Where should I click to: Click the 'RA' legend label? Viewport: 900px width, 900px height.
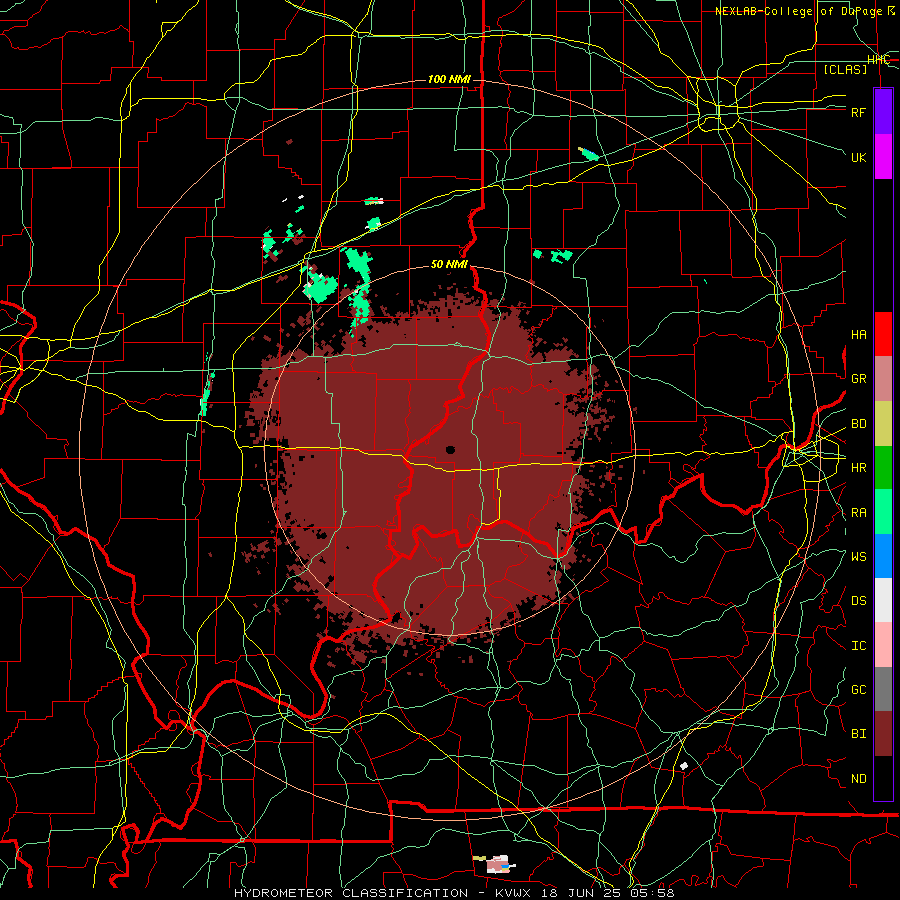(858, 513)
